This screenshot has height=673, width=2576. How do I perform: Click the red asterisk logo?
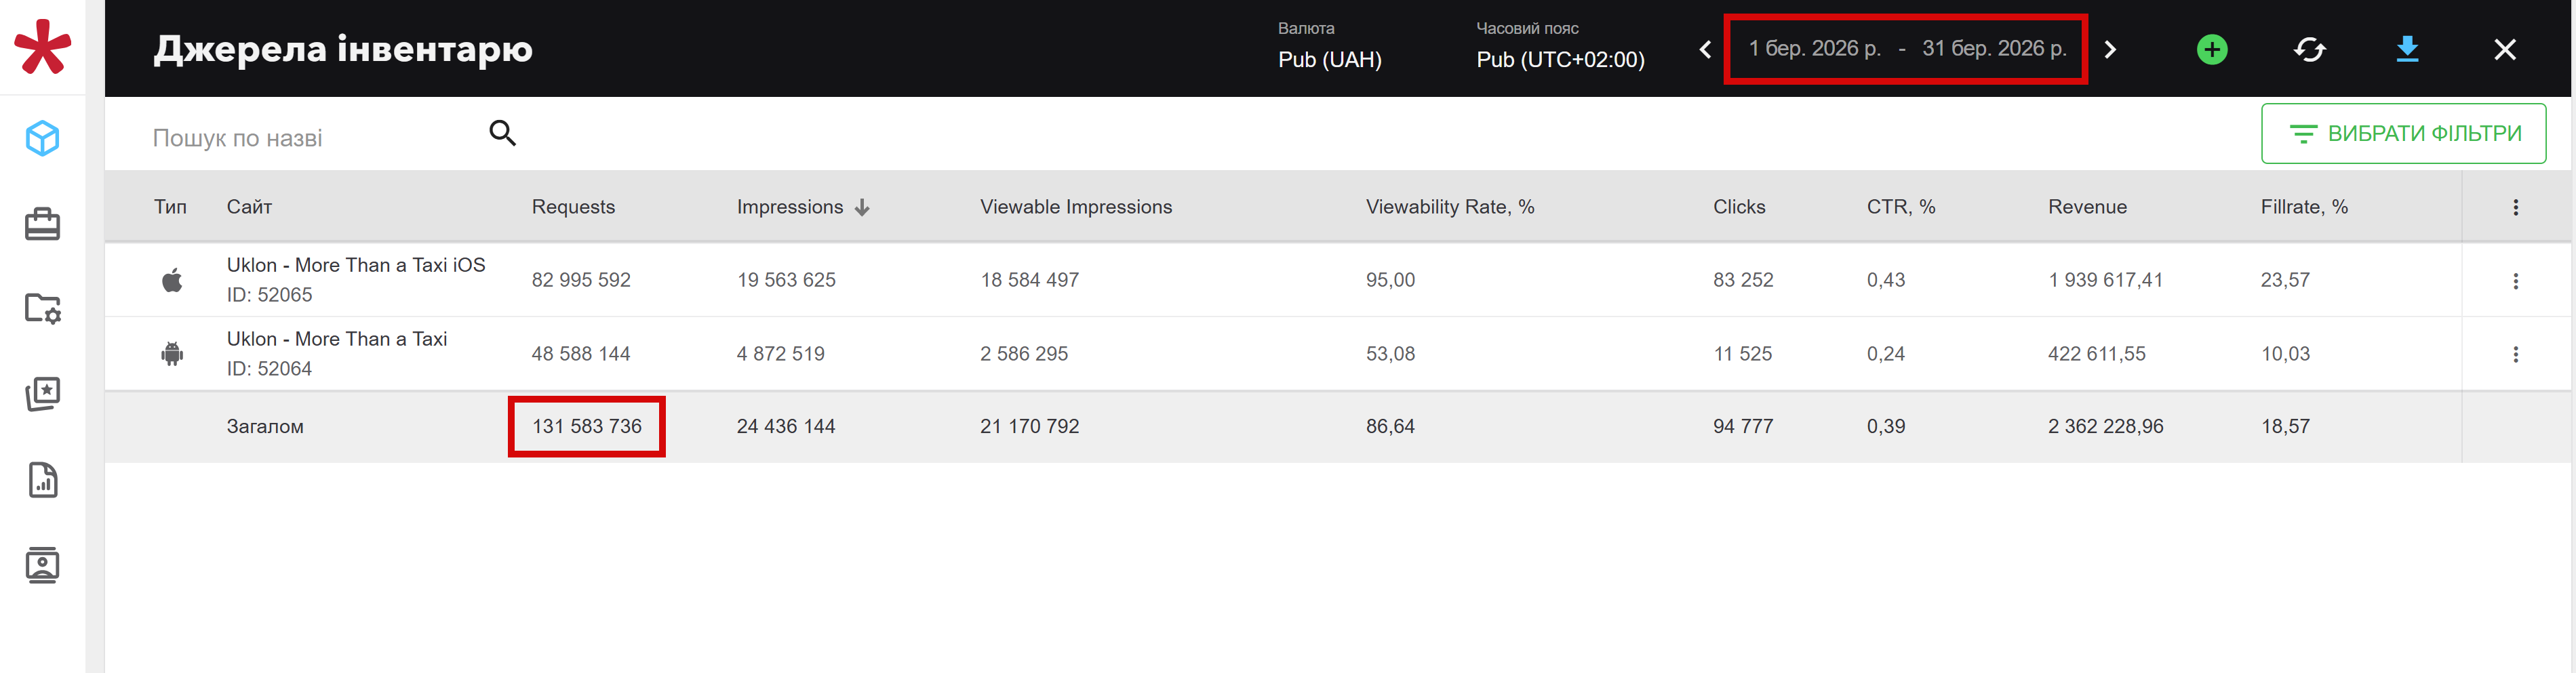(x=42, y=47)
